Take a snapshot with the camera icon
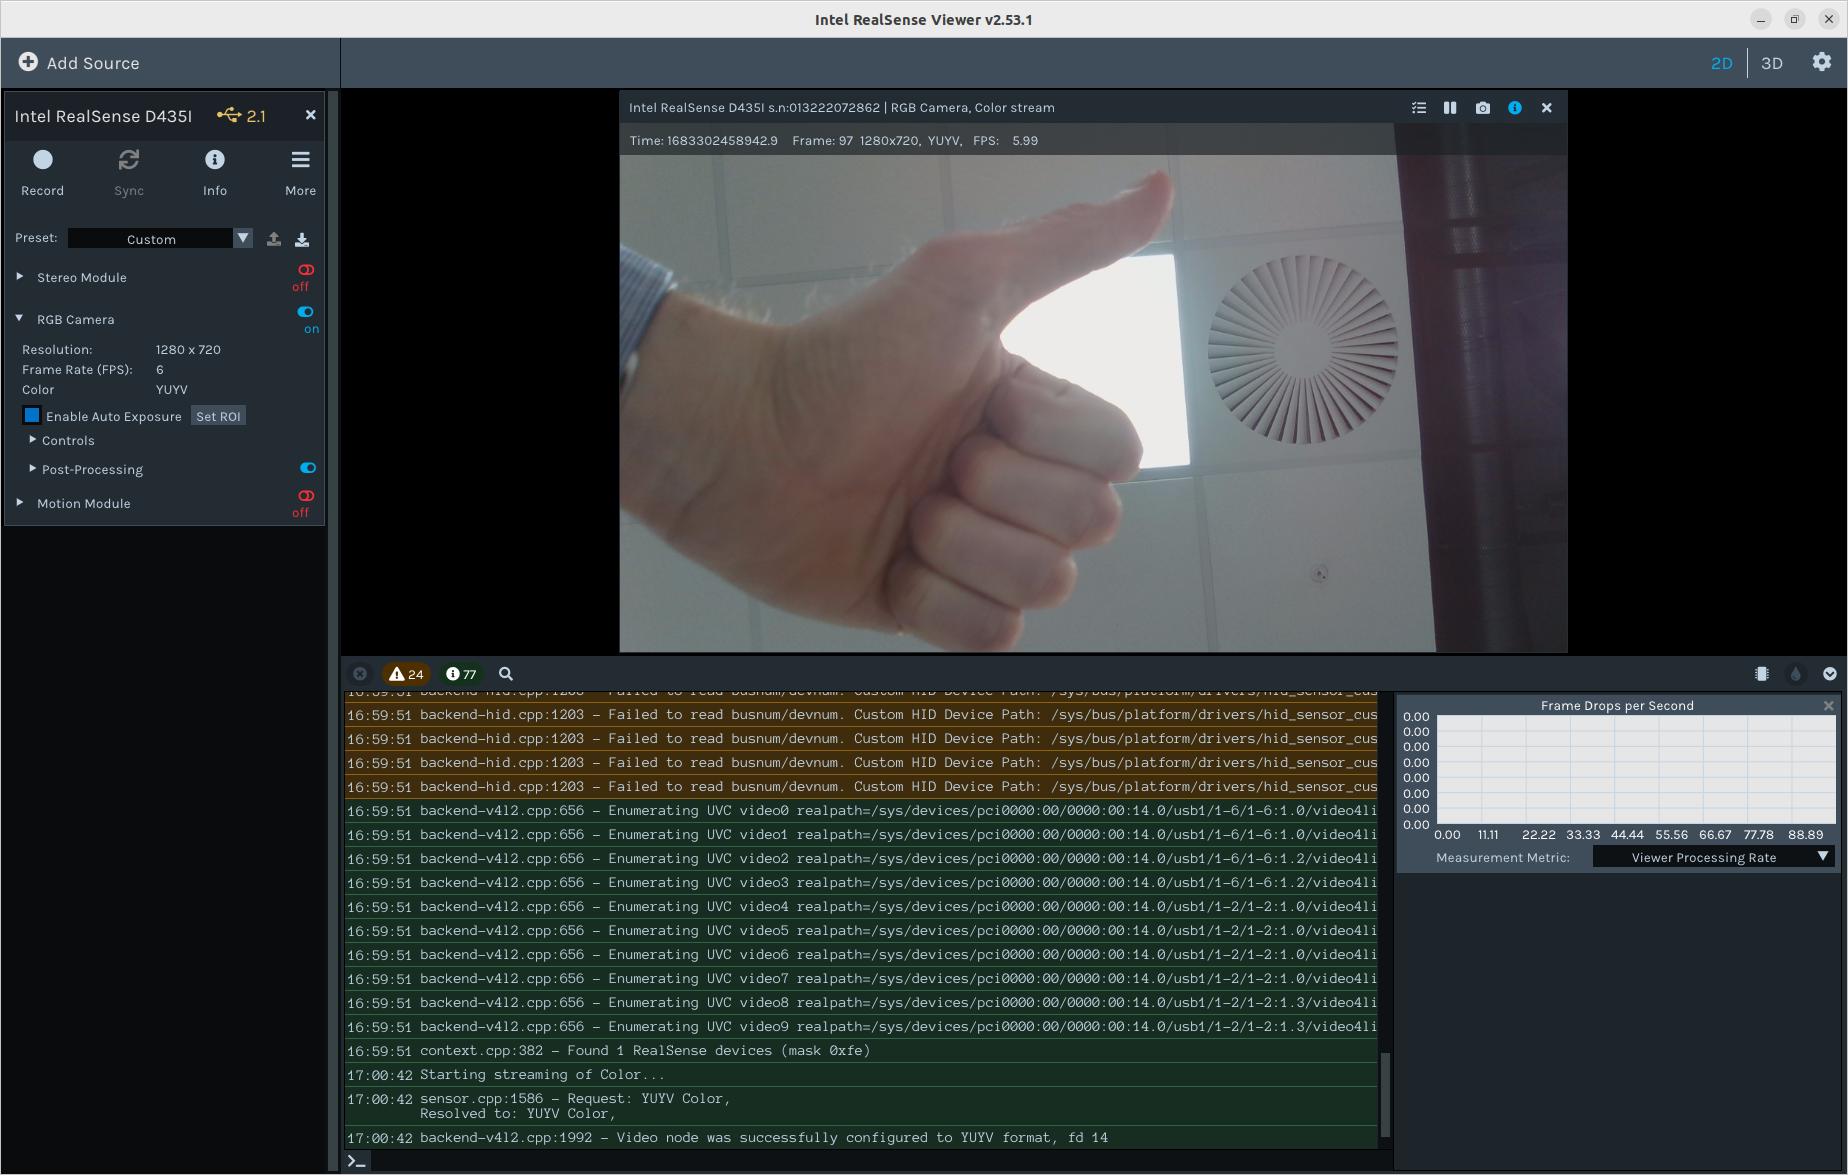Viewport: 1848px width, 1175px height. tap(1482, 107)
